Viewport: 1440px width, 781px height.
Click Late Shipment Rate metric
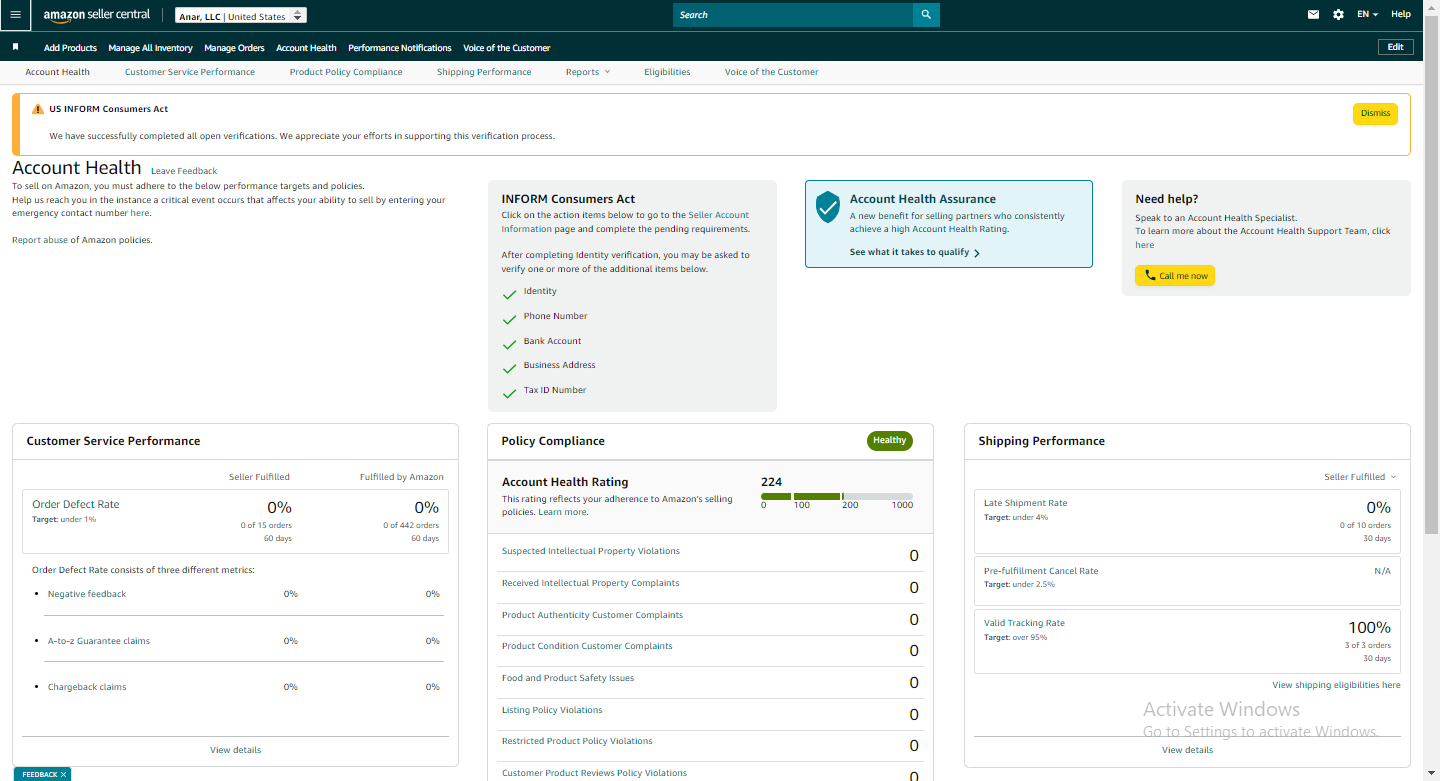(x=1025, y=503)
